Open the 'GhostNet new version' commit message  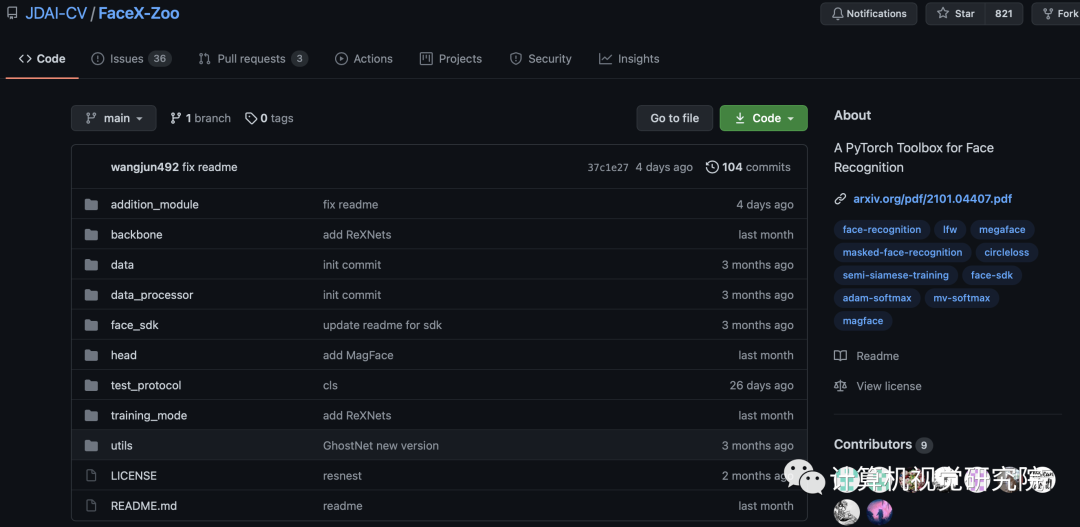[381, 446]
